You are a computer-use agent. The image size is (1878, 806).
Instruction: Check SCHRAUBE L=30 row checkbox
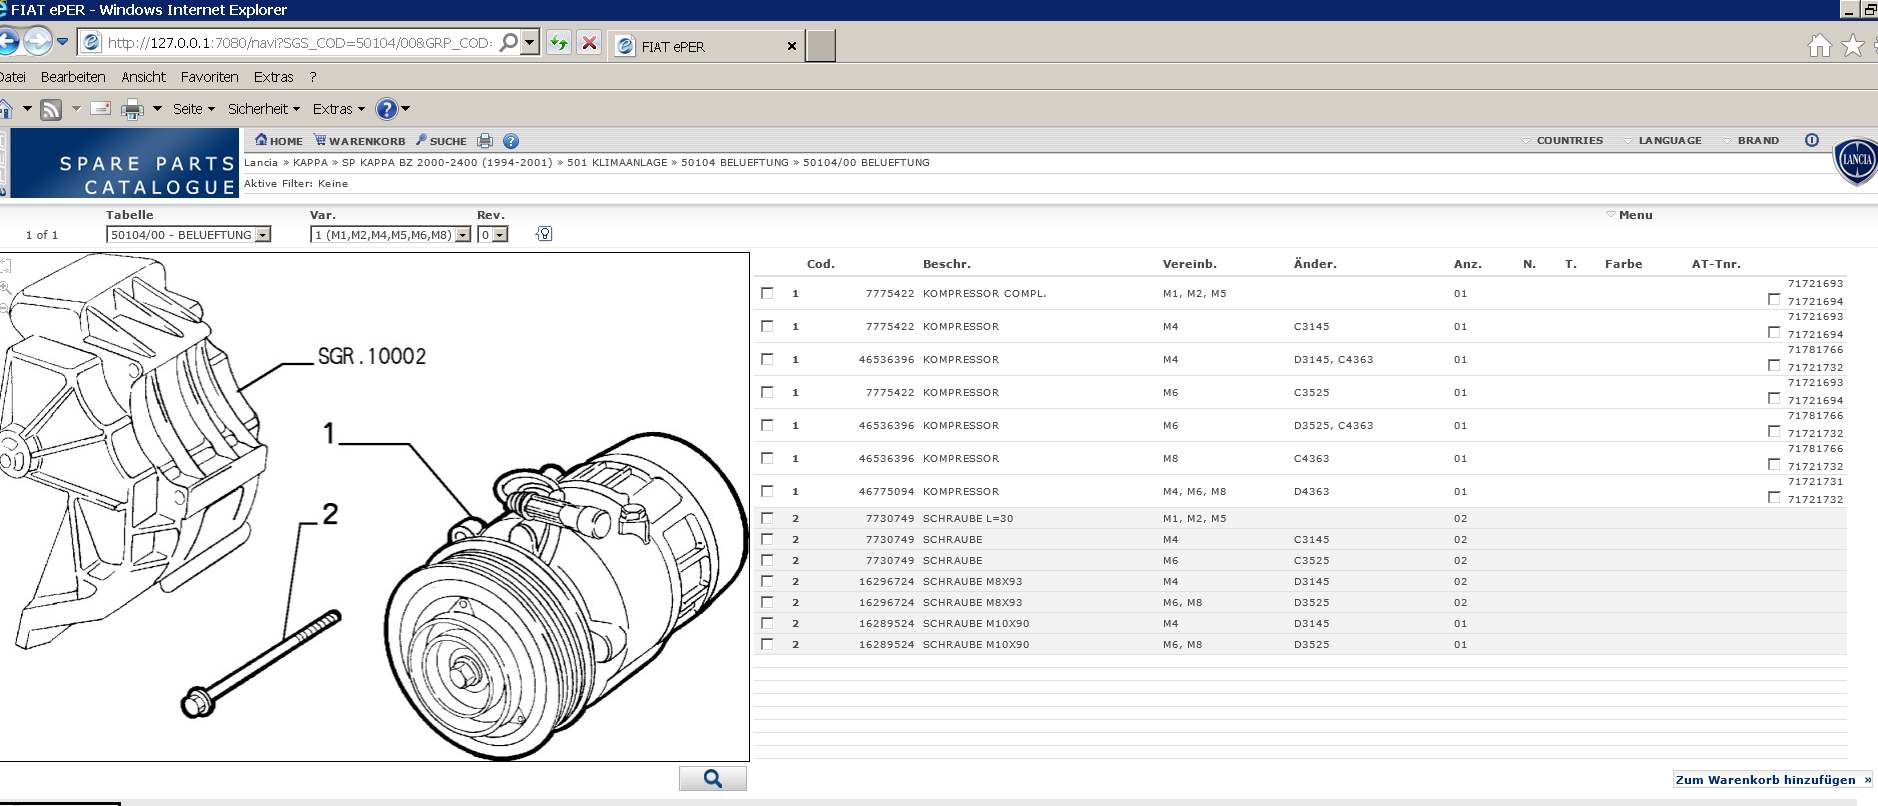pyautogui.click(x=767, y=518)
